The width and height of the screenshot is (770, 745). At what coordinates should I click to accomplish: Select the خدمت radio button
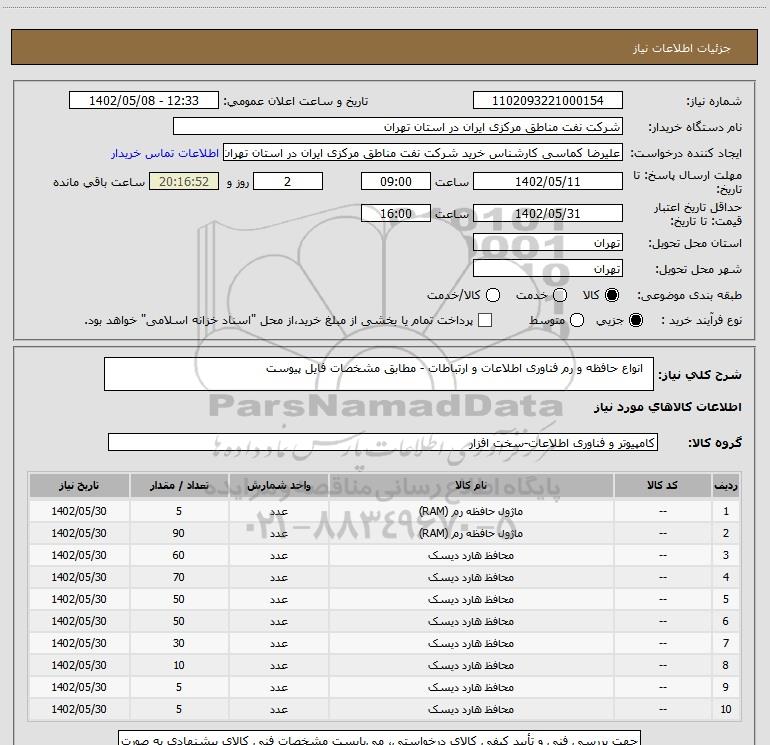pyautogui.click(x=560, y=295)
